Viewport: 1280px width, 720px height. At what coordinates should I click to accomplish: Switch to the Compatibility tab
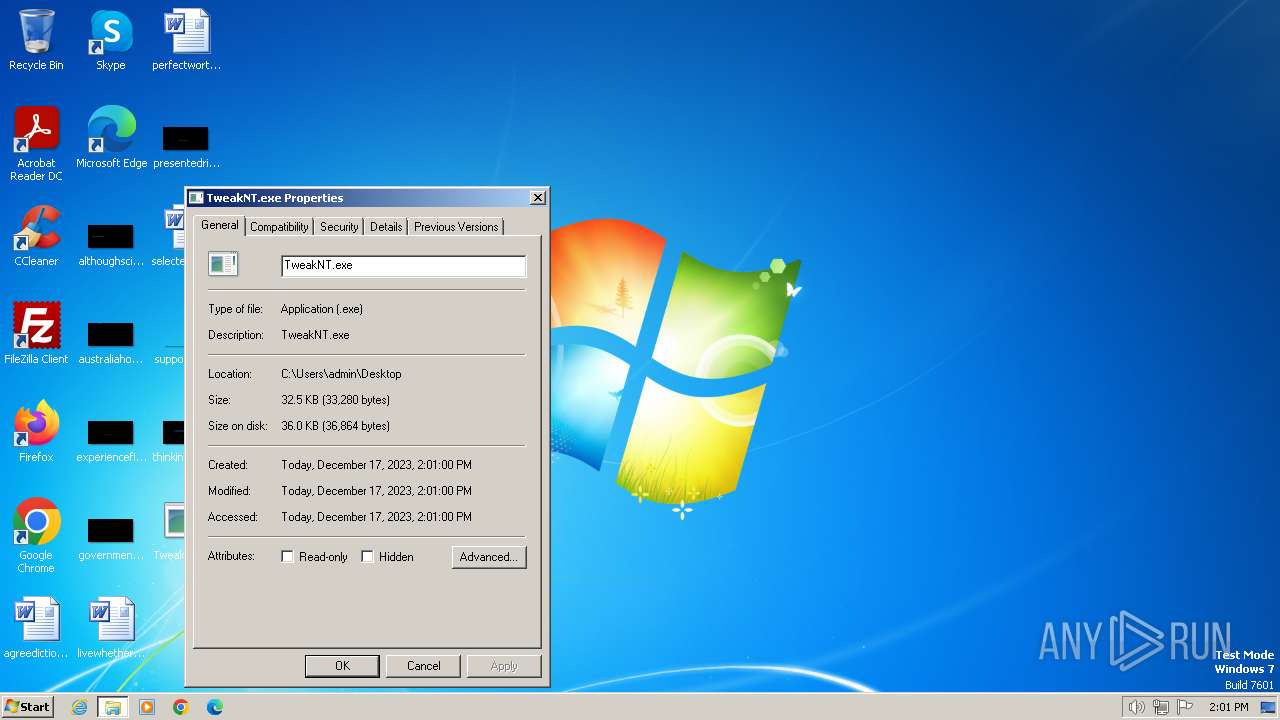click(280, 227)
